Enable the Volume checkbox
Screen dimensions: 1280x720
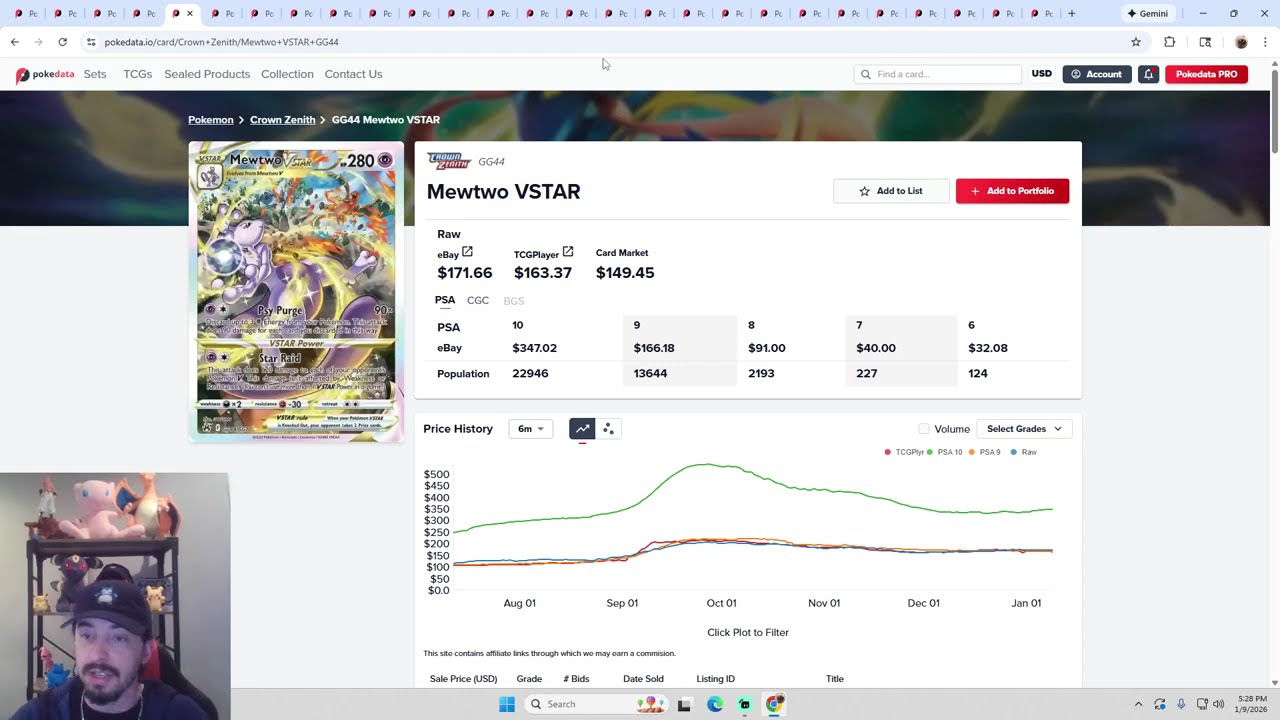coord(924,429)
